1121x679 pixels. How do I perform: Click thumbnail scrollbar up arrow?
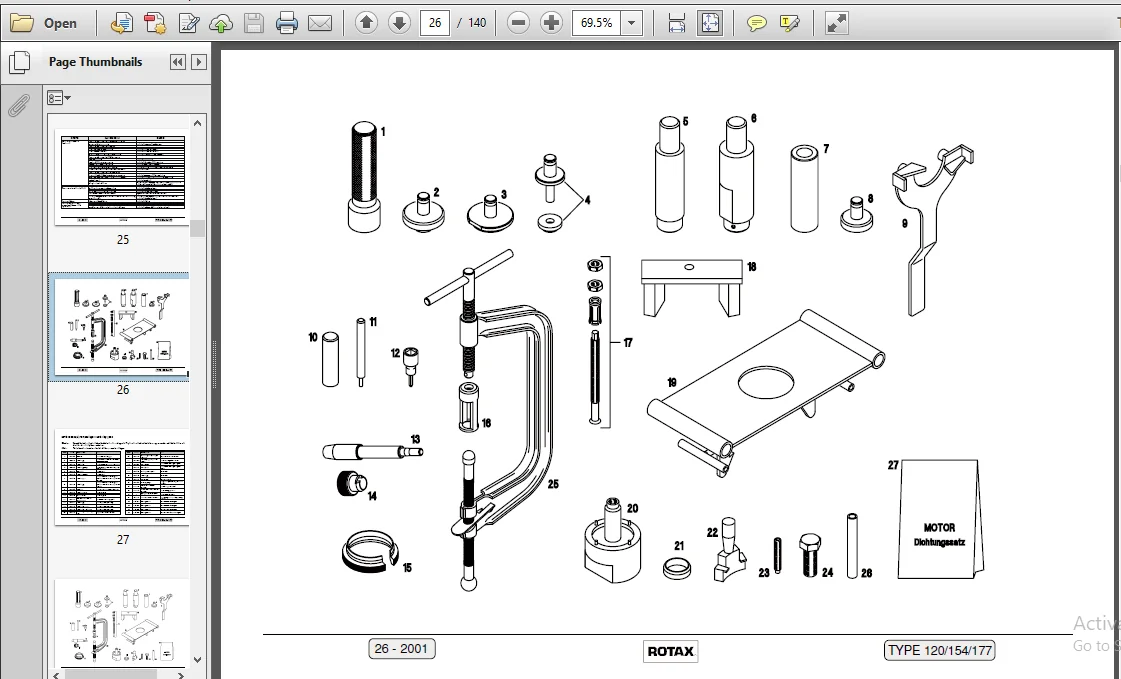pos(198,123)
